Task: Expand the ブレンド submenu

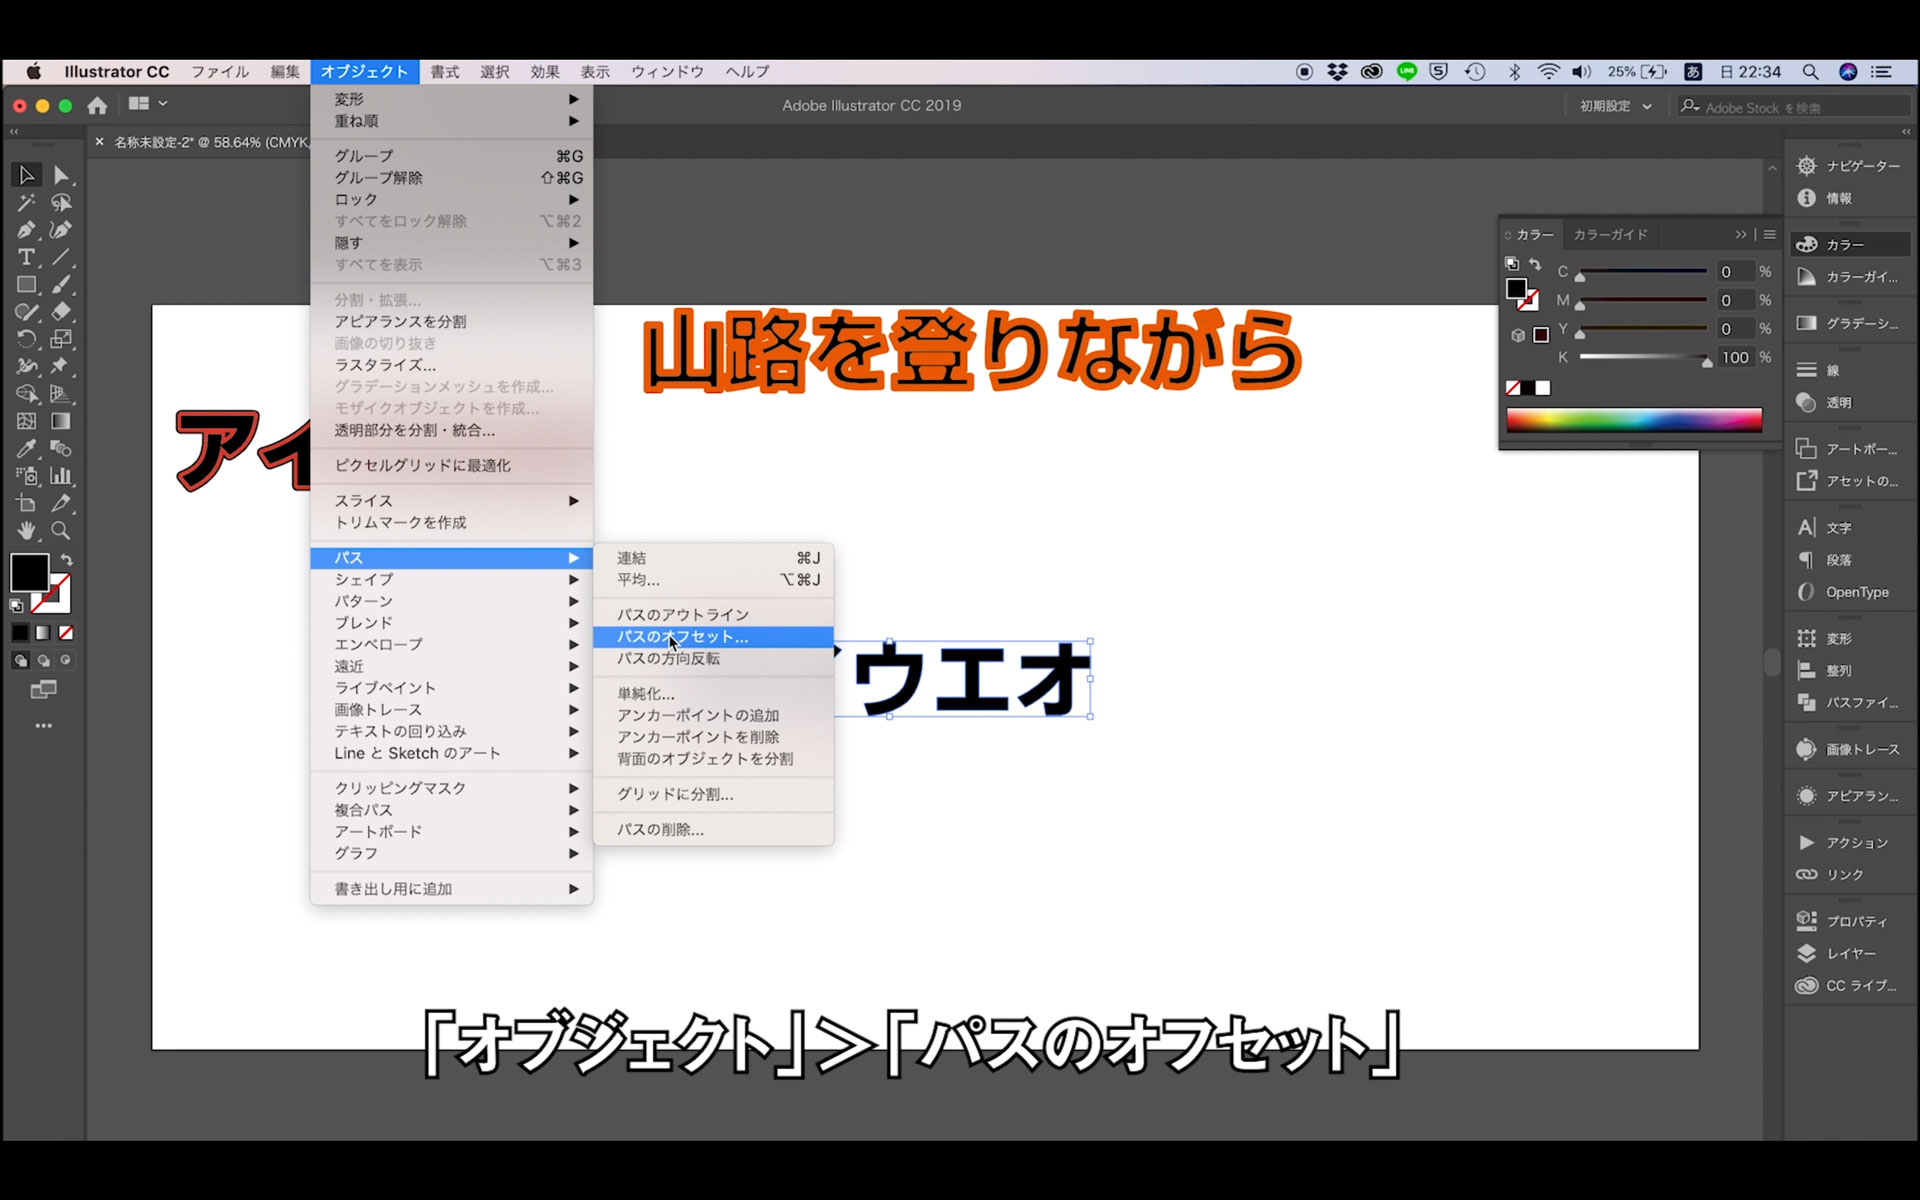Action: (452, 623)
